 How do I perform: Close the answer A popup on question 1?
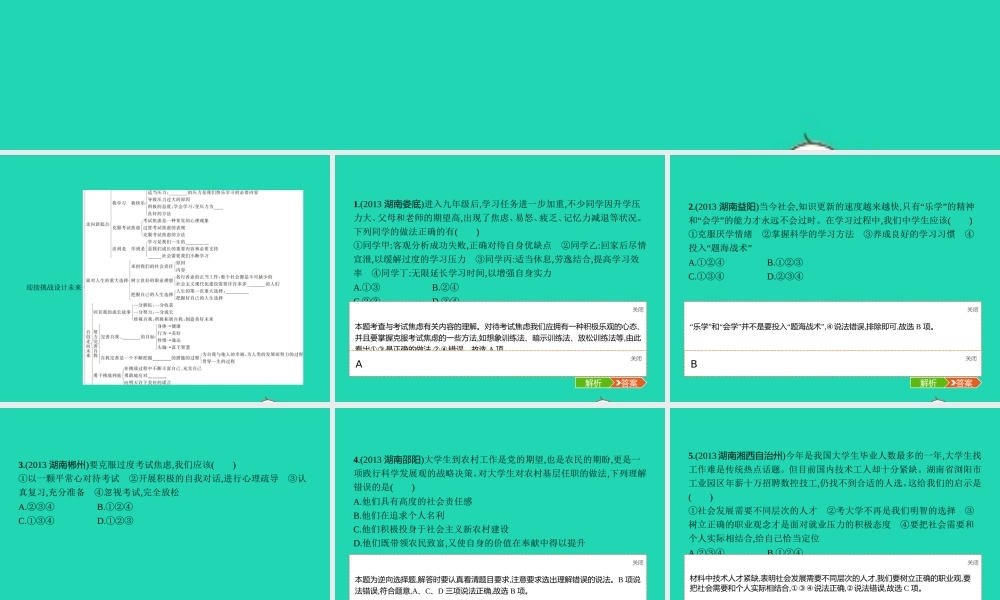tap(637, 356)
